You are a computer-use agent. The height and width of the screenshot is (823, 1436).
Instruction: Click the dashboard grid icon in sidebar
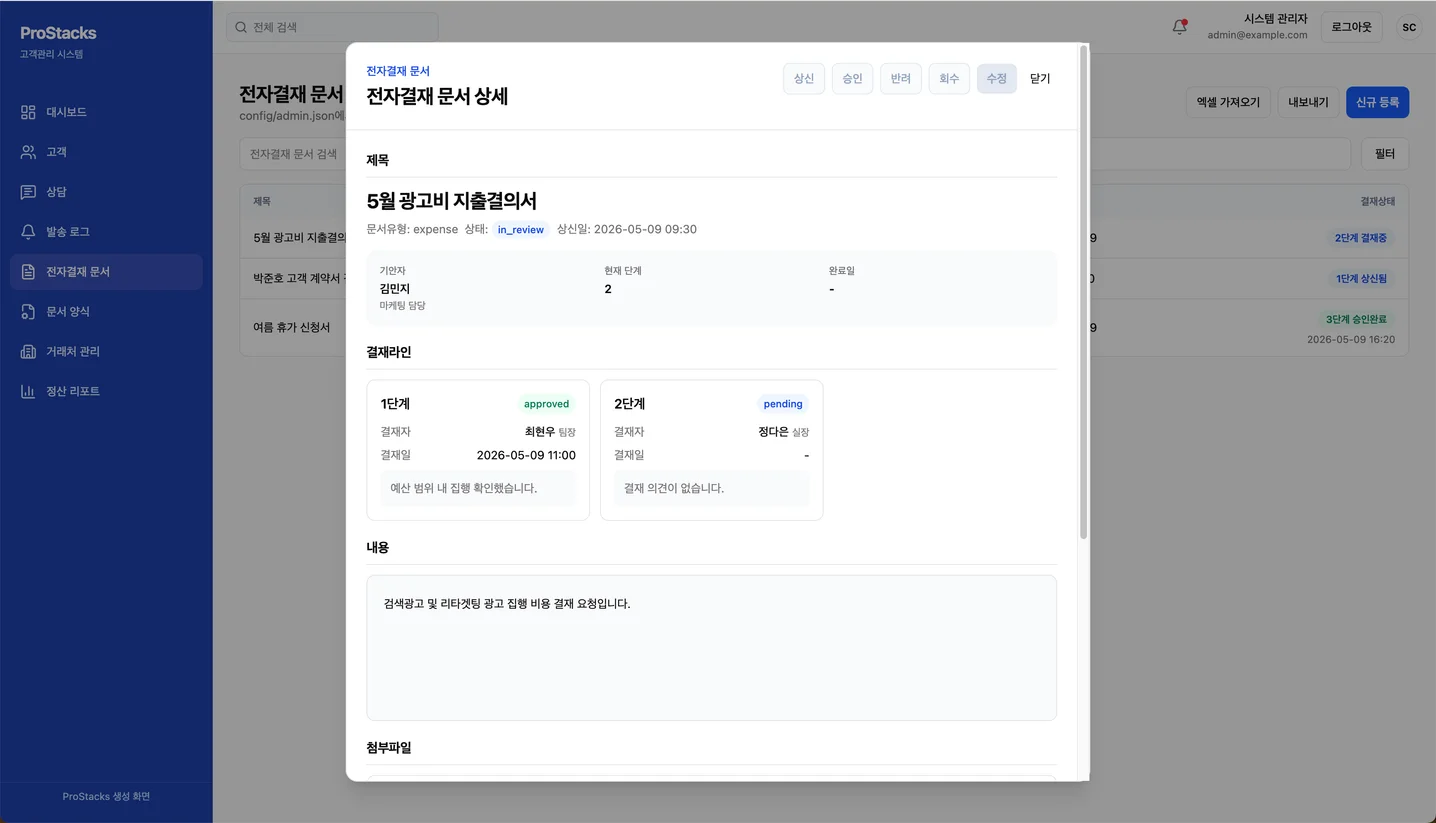tap(28, 112)
